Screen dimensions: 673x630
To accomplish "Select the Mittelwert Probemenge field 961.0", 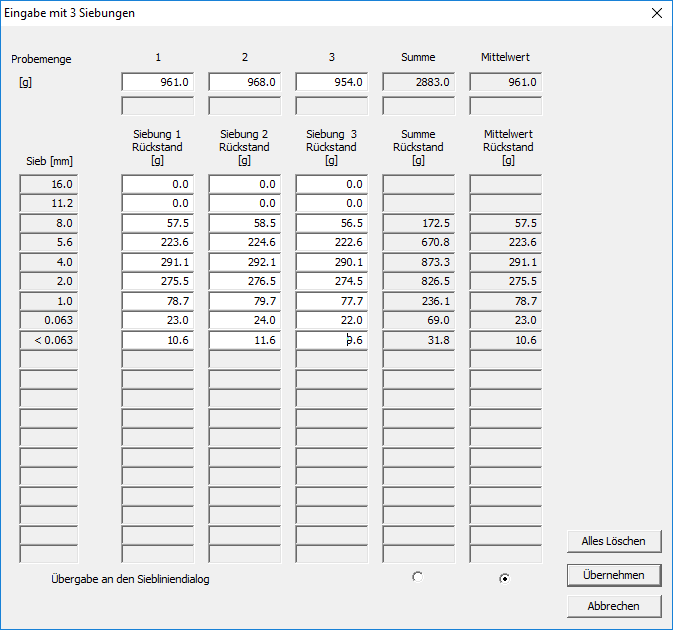I will 506,82.
